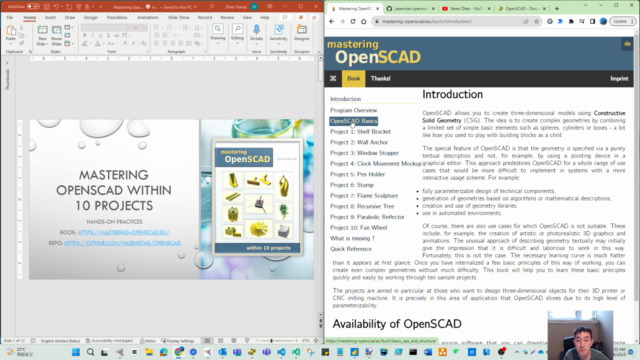640x360 pixels.
Task: Select the book cover image on slide
Action: (x=258, y=198)
